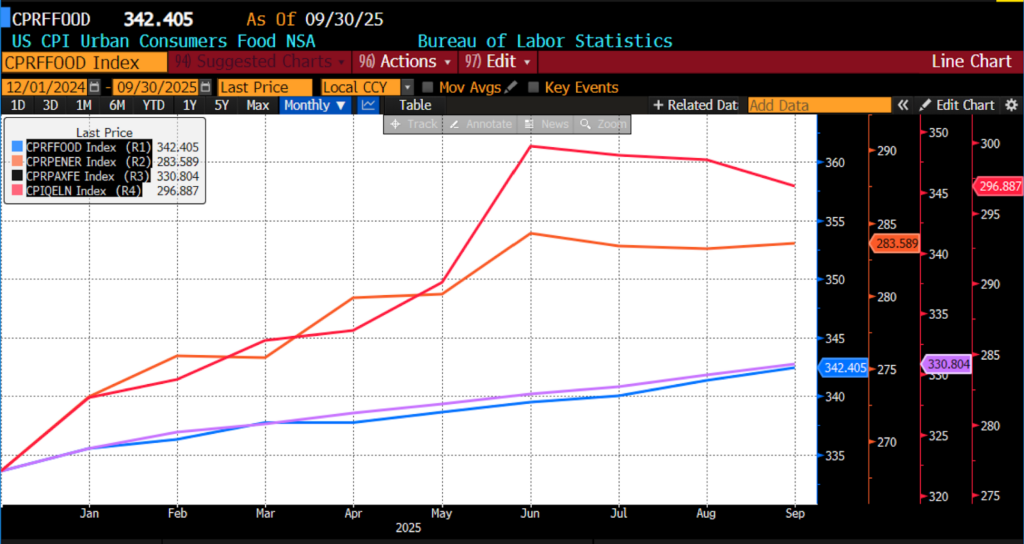Click the blue CPRFFOOD legend color swatch
The height and width of the screenshot is (544, 1024).
coord(17,147)
